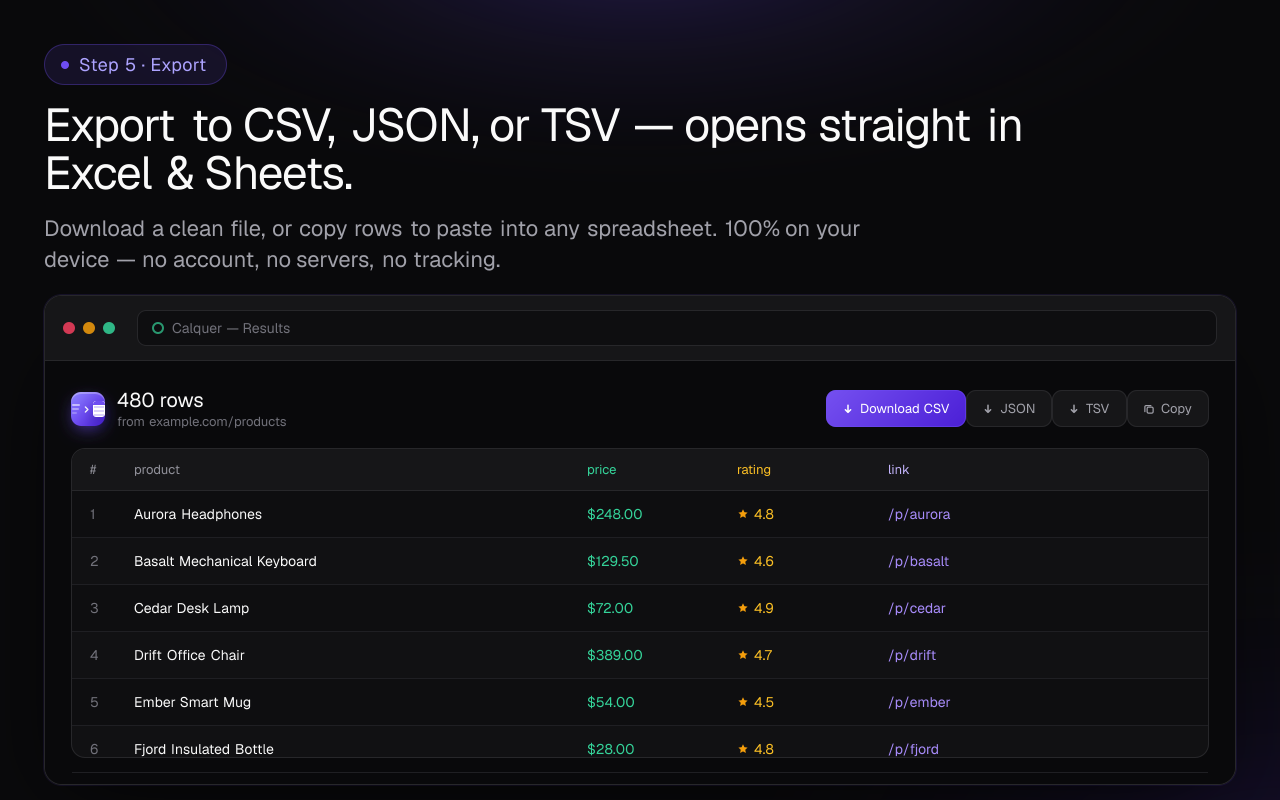
Task: Click the Step 5 · Export badge
Action: [x=135, y=65]
